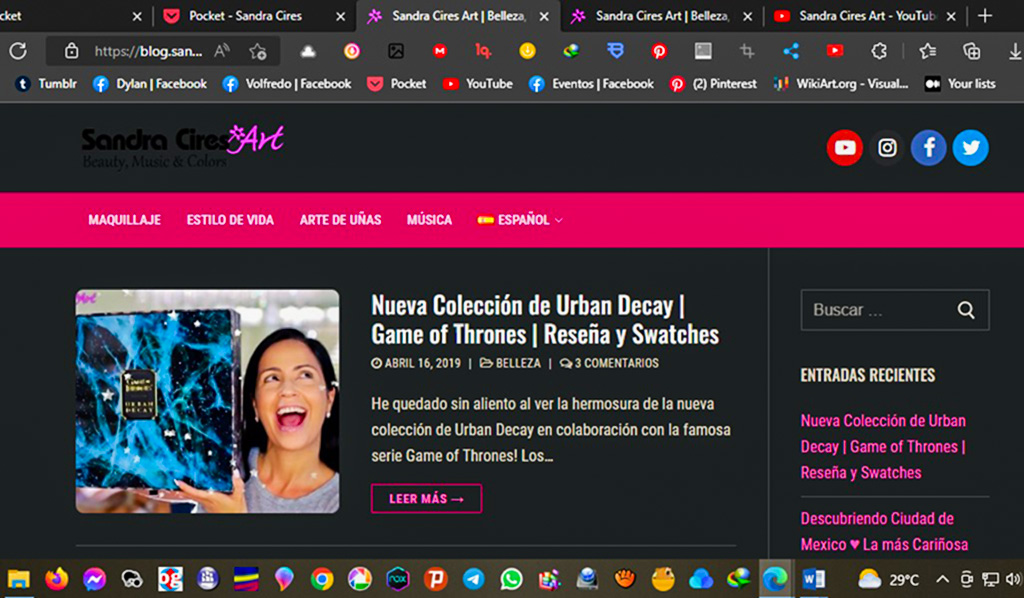
Task: Open the YouTube icon in the site header
Action: click(845, 147)
